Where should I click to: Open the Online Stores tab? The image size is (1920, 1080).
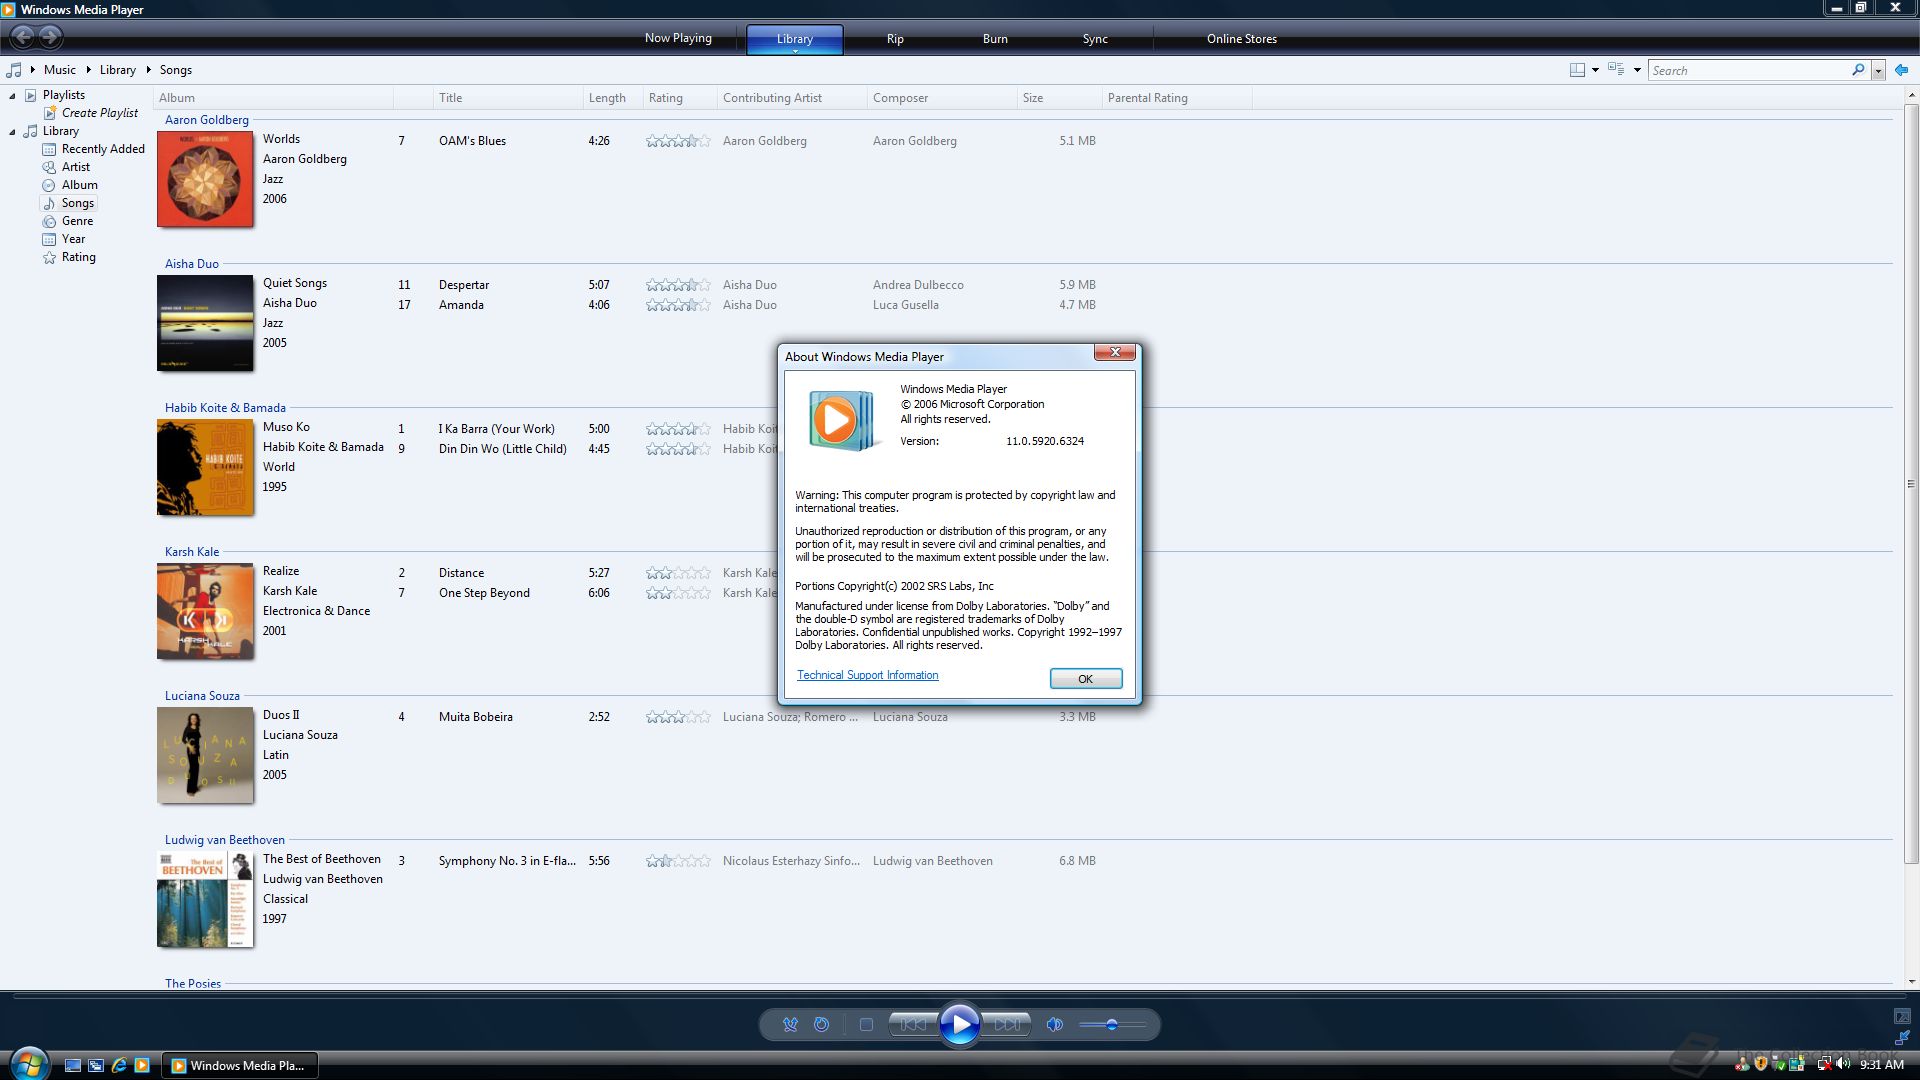1242,39
